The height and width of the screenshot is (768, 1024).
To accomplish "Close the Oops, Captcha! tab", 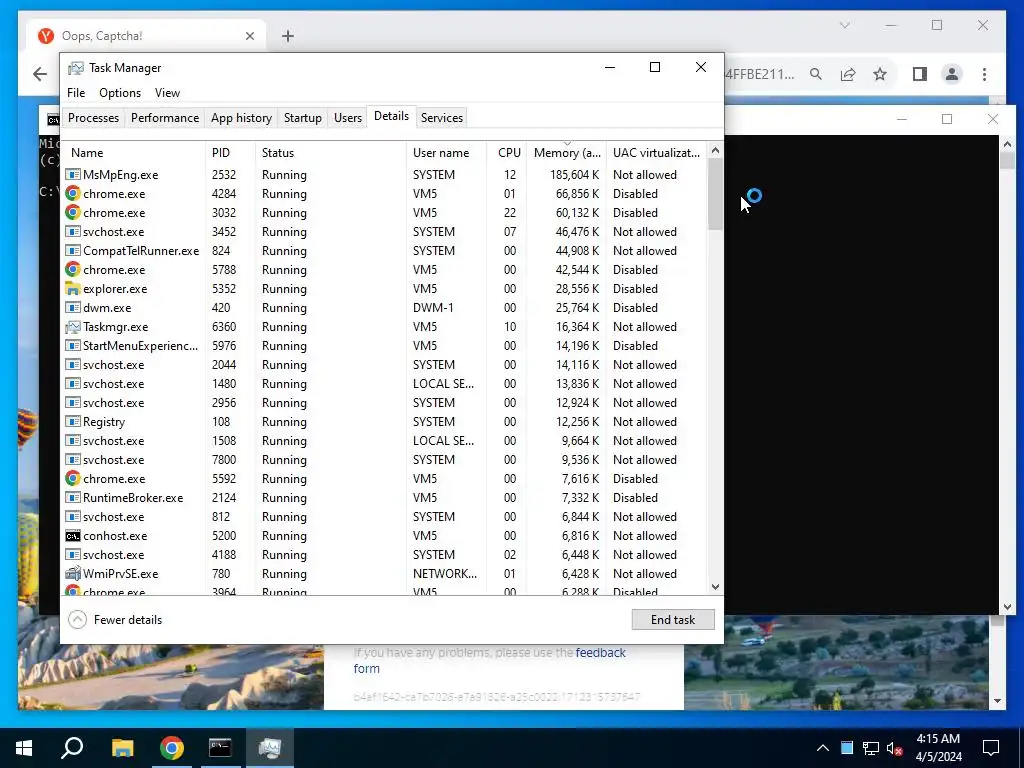I will point(249,36).
